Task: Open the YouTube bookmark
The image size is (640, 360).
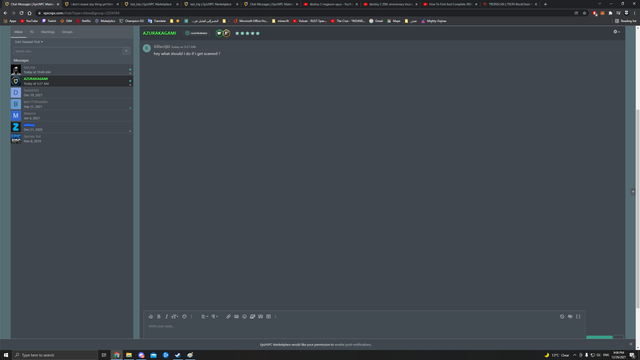Action: tap(29, 21)
